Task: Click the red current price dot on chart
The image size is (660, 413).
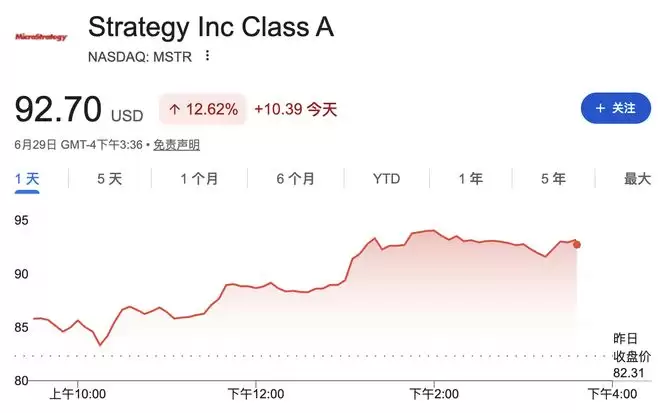Action: [577, 245]
